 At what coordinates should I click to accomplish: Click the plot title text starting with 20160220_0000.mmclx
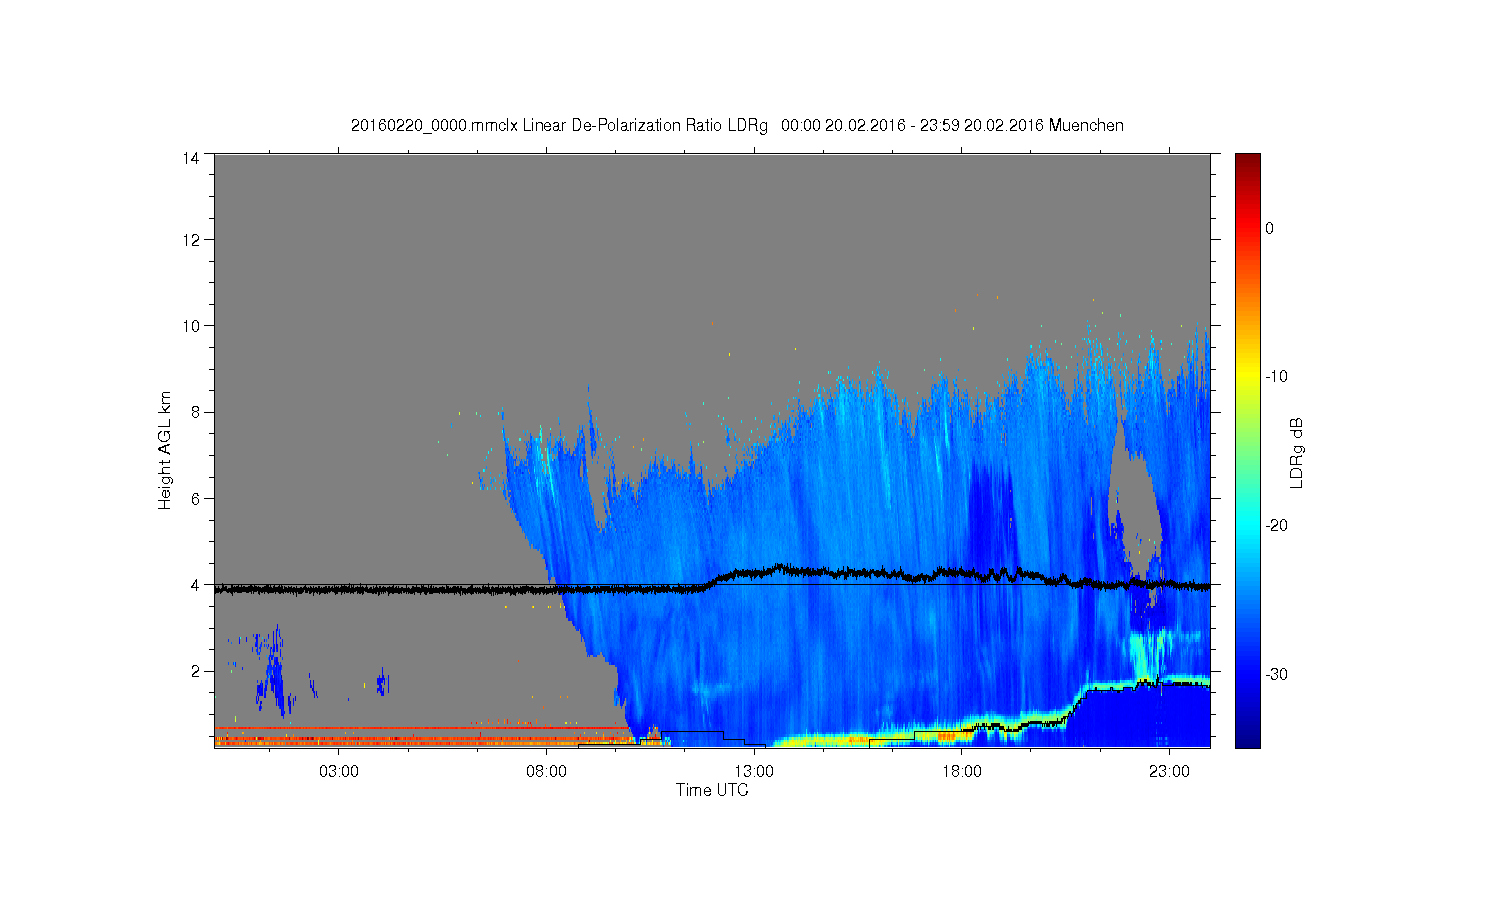737,126
